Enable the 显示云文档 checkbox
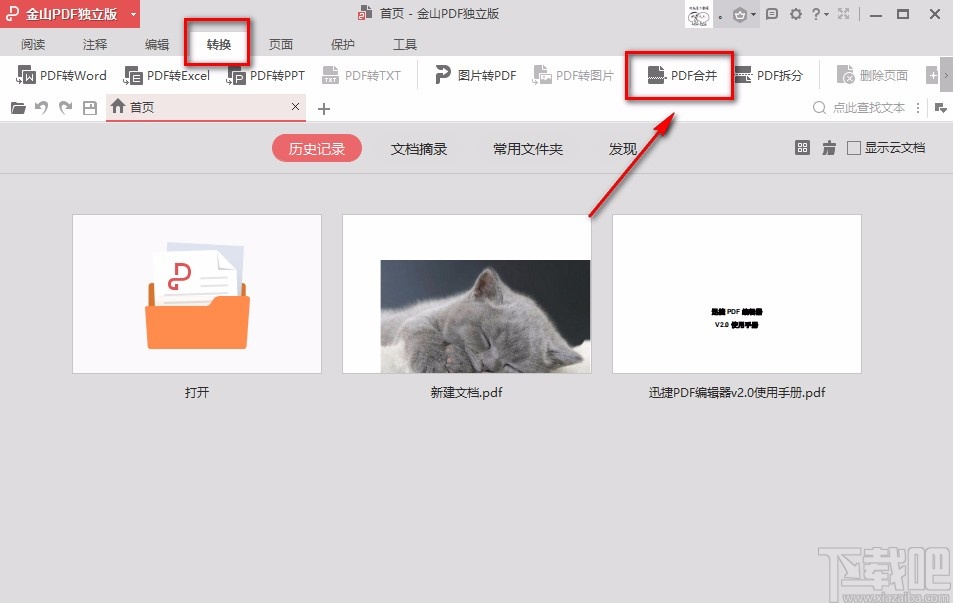This screenshot has width=953, height=603. [853, 148]
